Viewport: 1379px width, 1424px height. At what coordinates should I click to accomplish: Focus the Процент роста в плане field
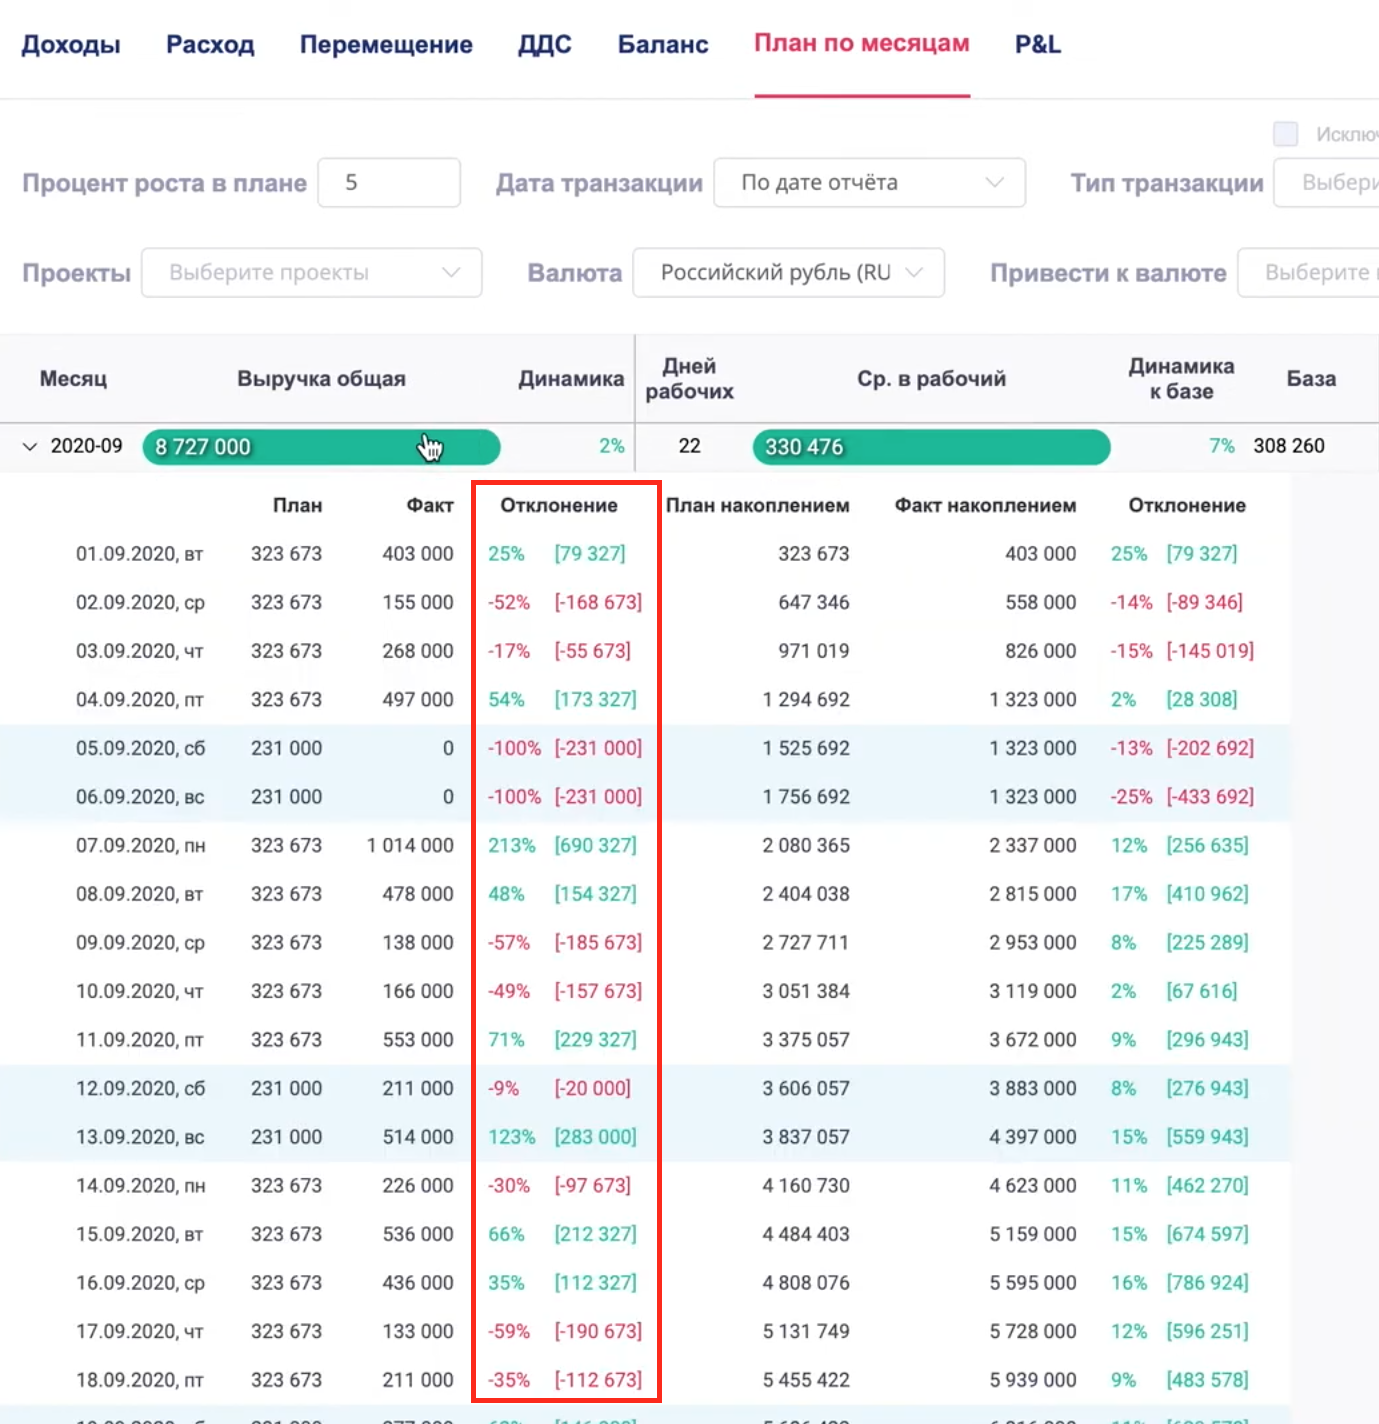[389, 182]
